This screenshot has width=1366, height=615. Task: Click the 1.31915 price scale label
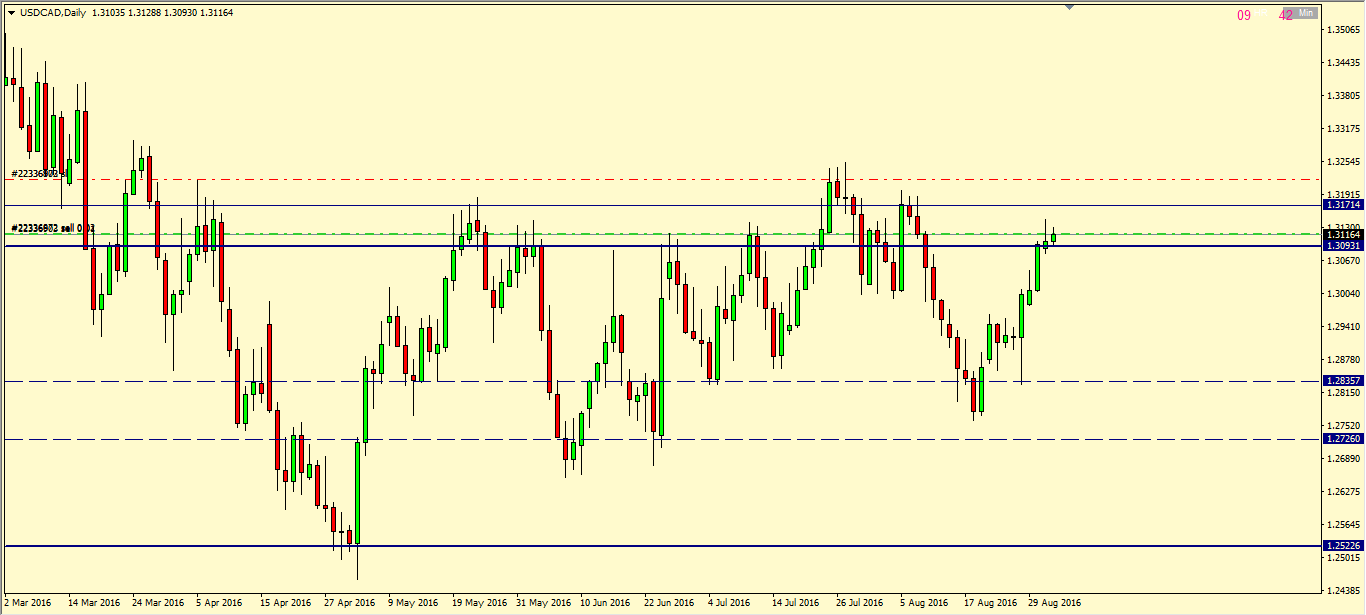pos(1344,195)
